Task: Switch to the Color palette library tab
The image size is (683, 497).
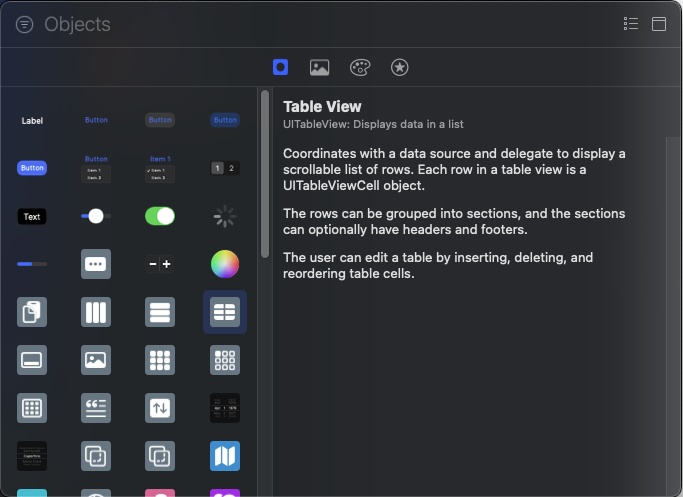Action: coord(360,68)
